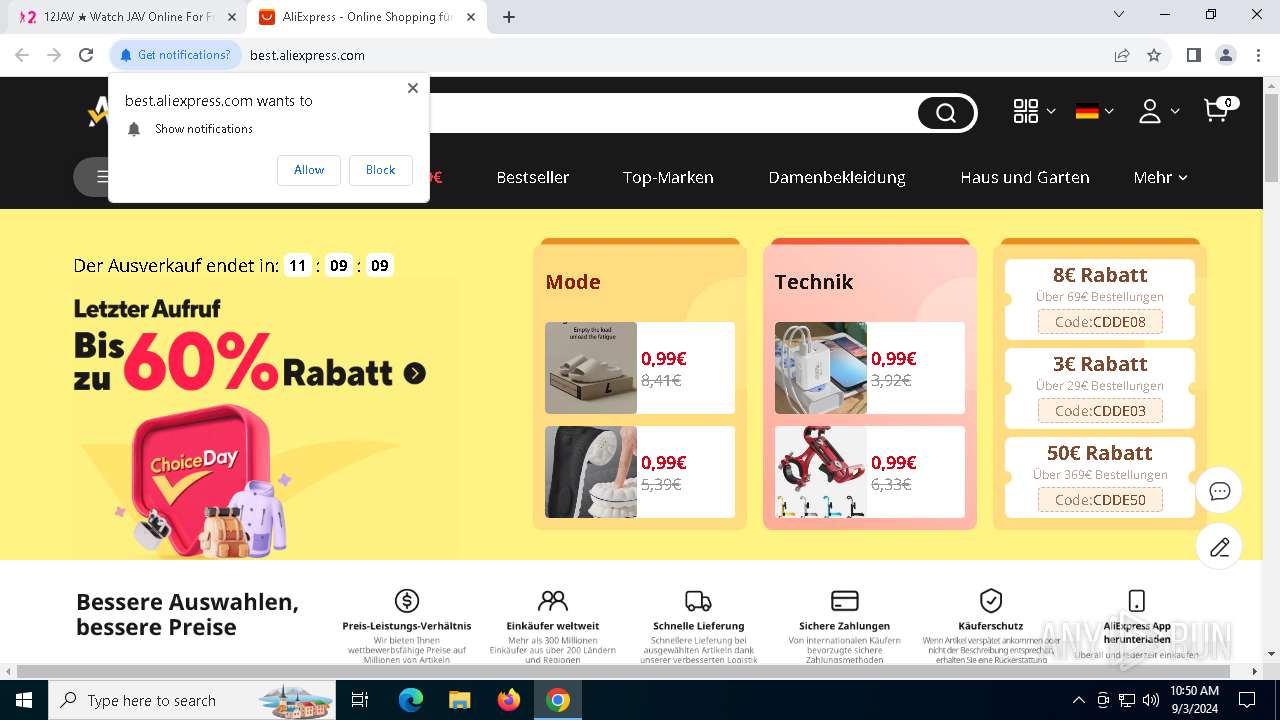Screen dimensions: 1280x720
Task: Click the Sichere Zahlungen card icon
Action: pos(845,600)
